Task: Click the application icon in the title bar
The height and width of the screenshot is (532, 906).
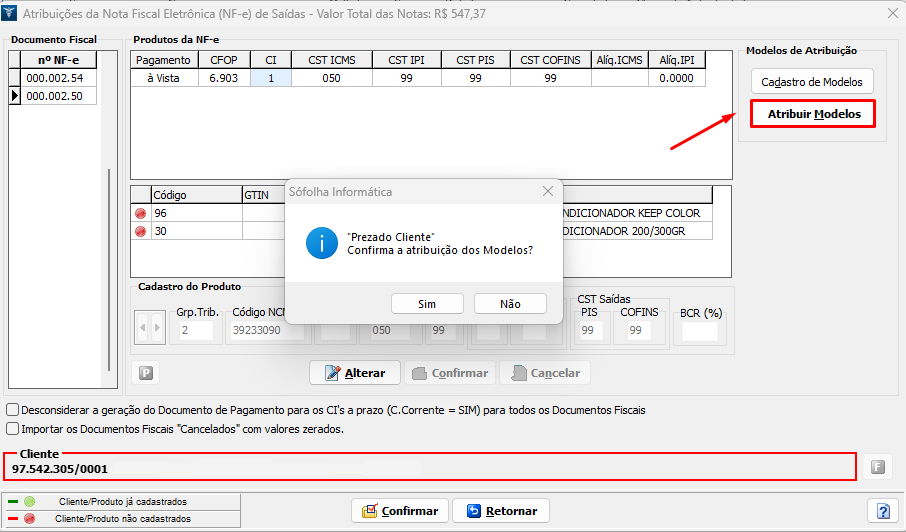Action: coord(10,13)
